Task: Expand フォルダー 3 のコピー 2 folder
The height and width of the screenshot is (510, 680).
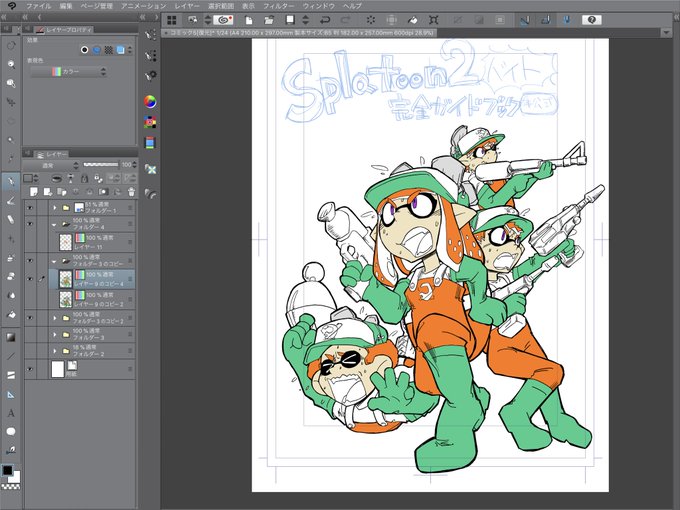Action: pyautogui.click(x=55, y=318)
